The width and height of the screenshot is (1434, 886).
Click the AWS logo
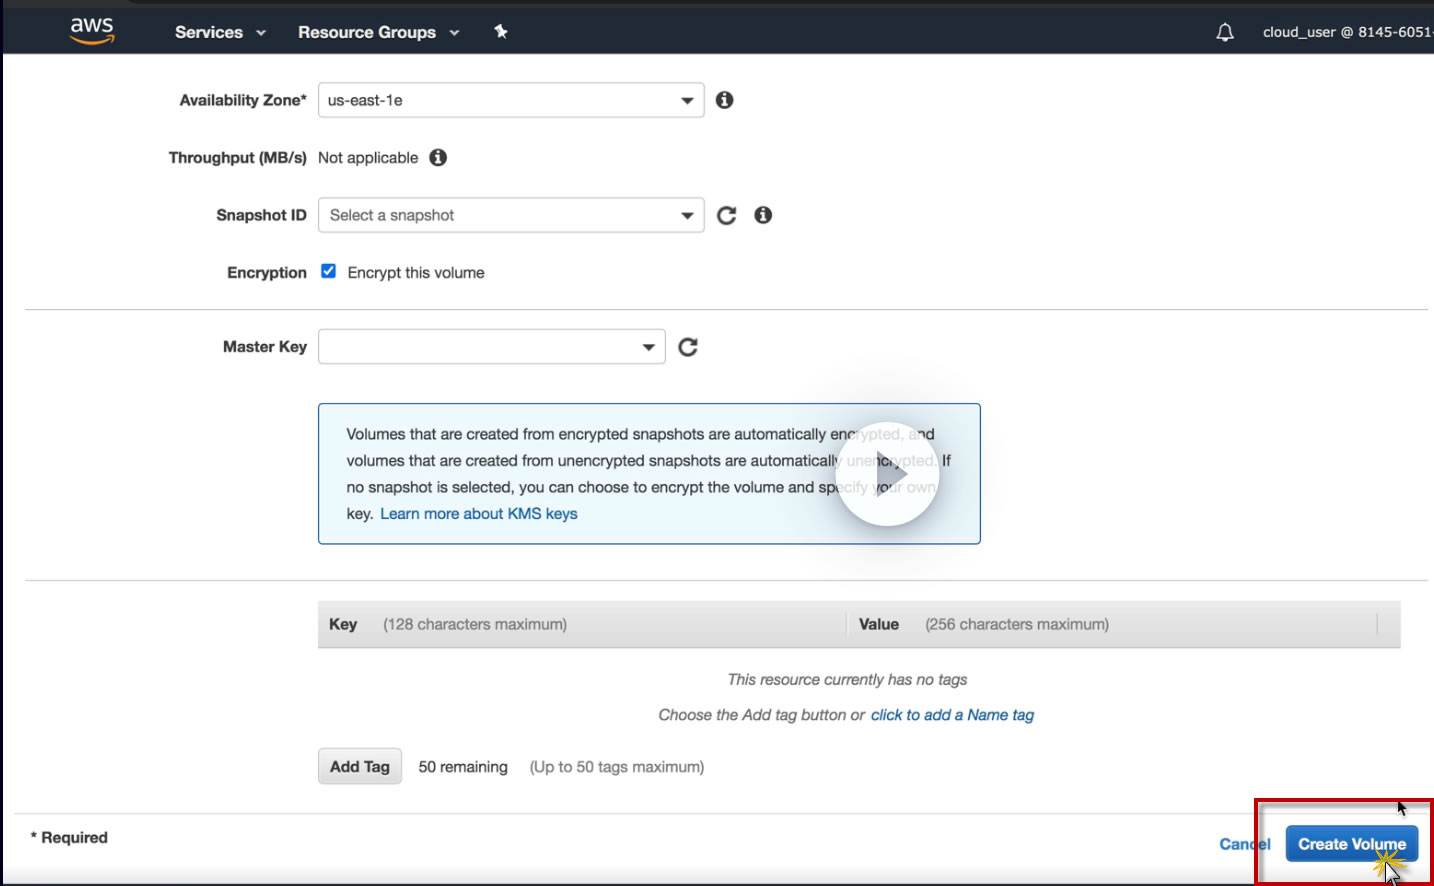(92, 30)
